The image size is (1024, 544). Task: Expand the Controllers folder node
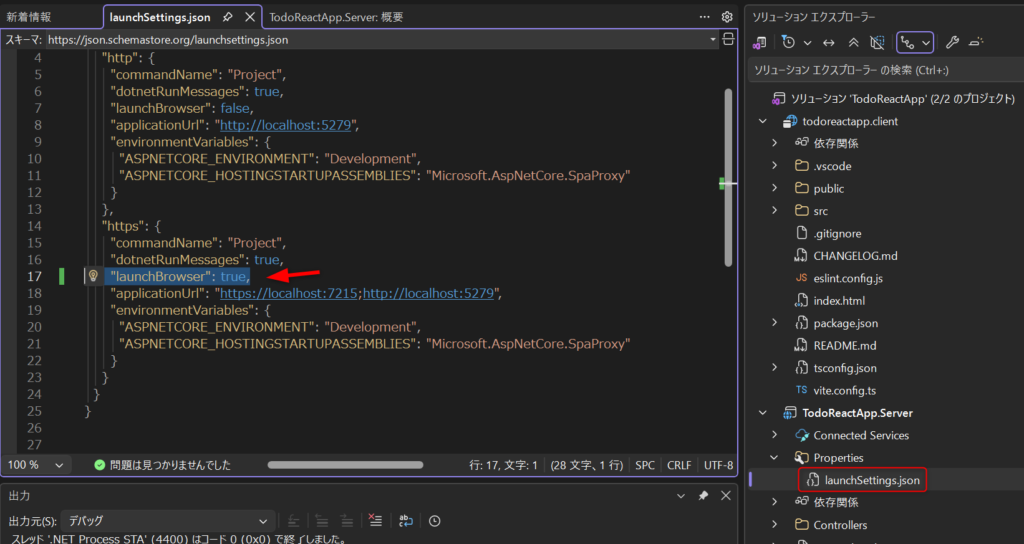click(774, 525)
